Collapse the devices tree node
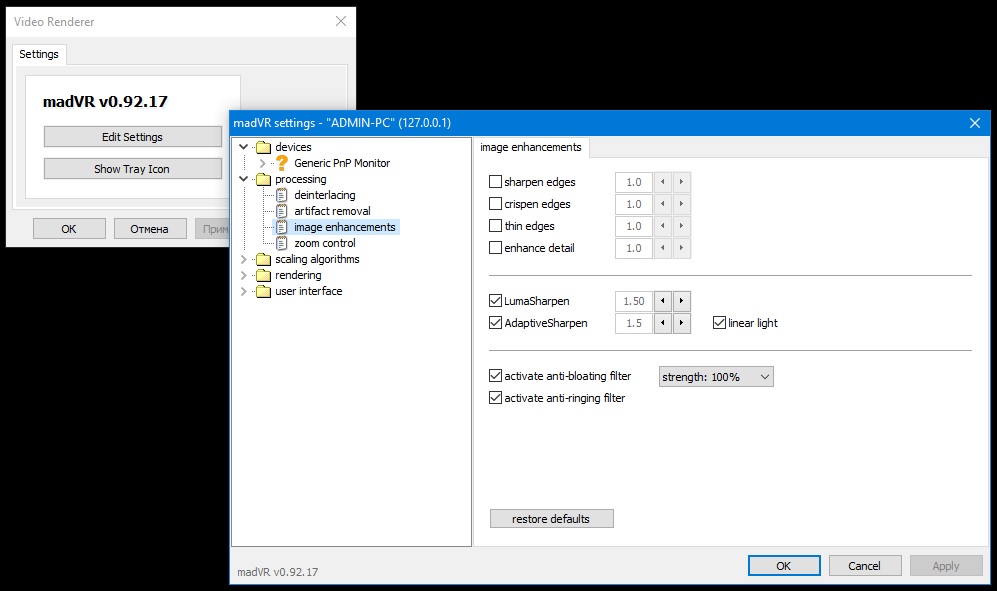997x591 pixels. click(x=244, y=147)
